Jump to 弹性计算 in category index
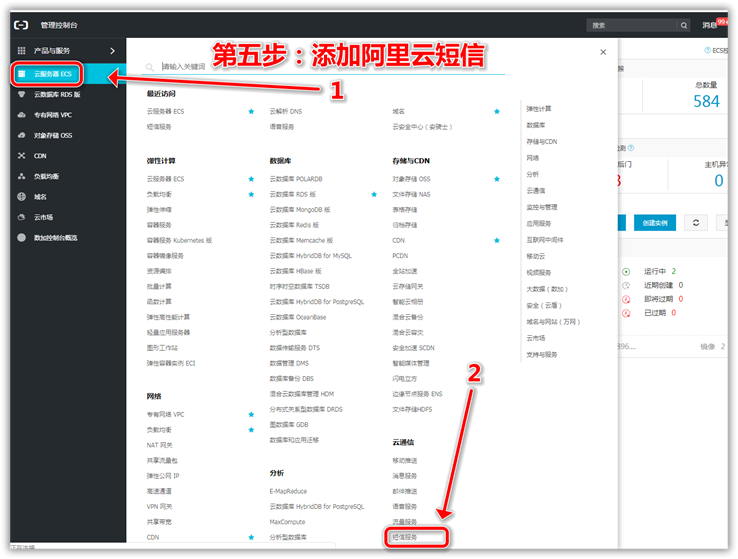 pos(538,109)
